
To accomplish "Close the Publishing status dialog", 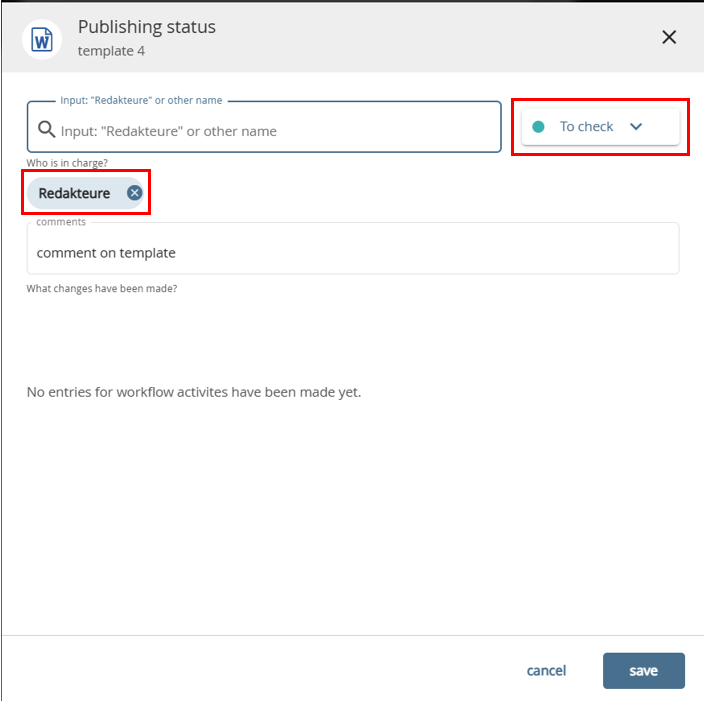I will (669, 37).
